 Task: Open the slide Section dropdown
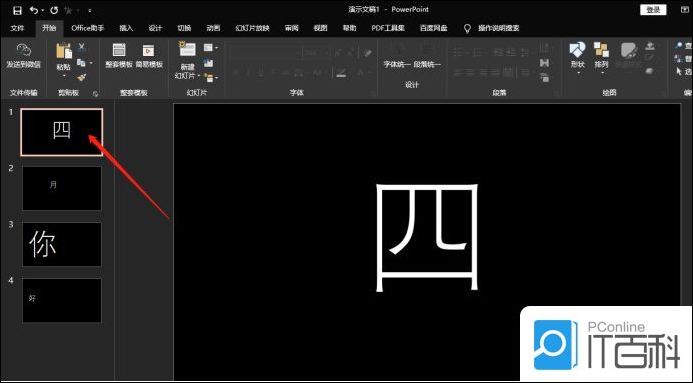[x=211, y=78]
